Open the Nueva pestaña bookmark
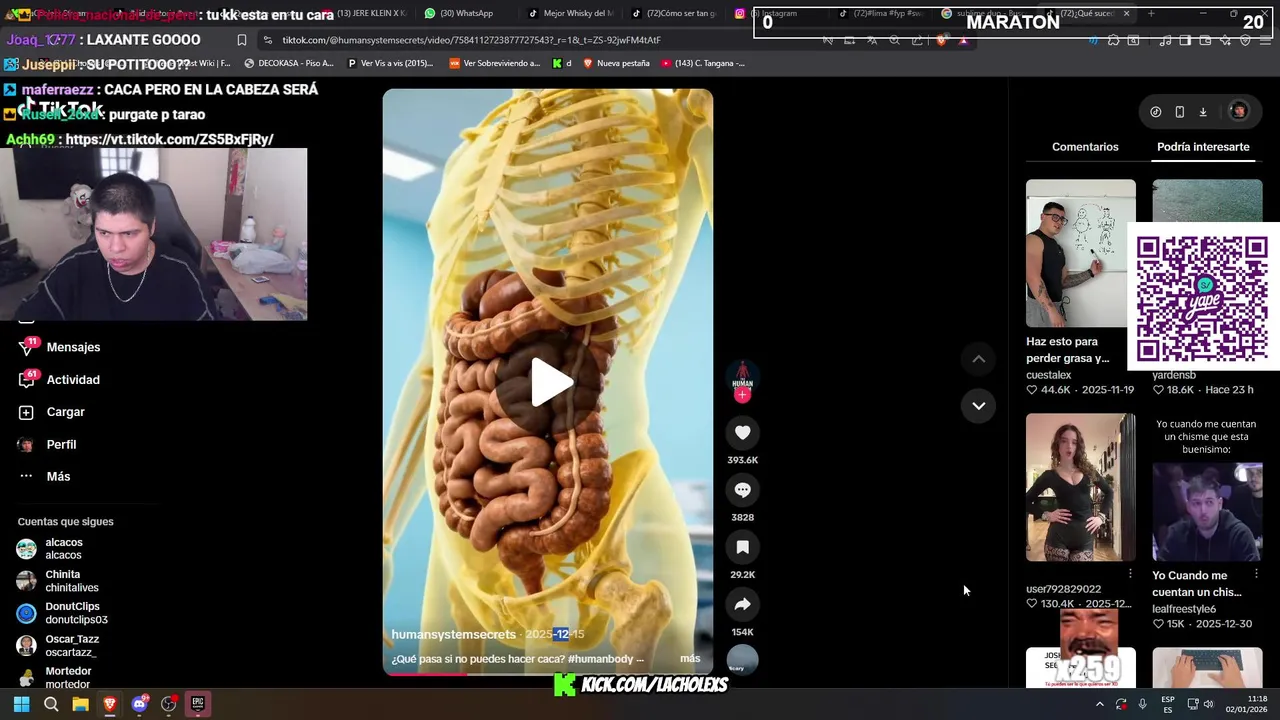Image resolution: width=1280 pixels, height=720 pixels. [616, 63]
